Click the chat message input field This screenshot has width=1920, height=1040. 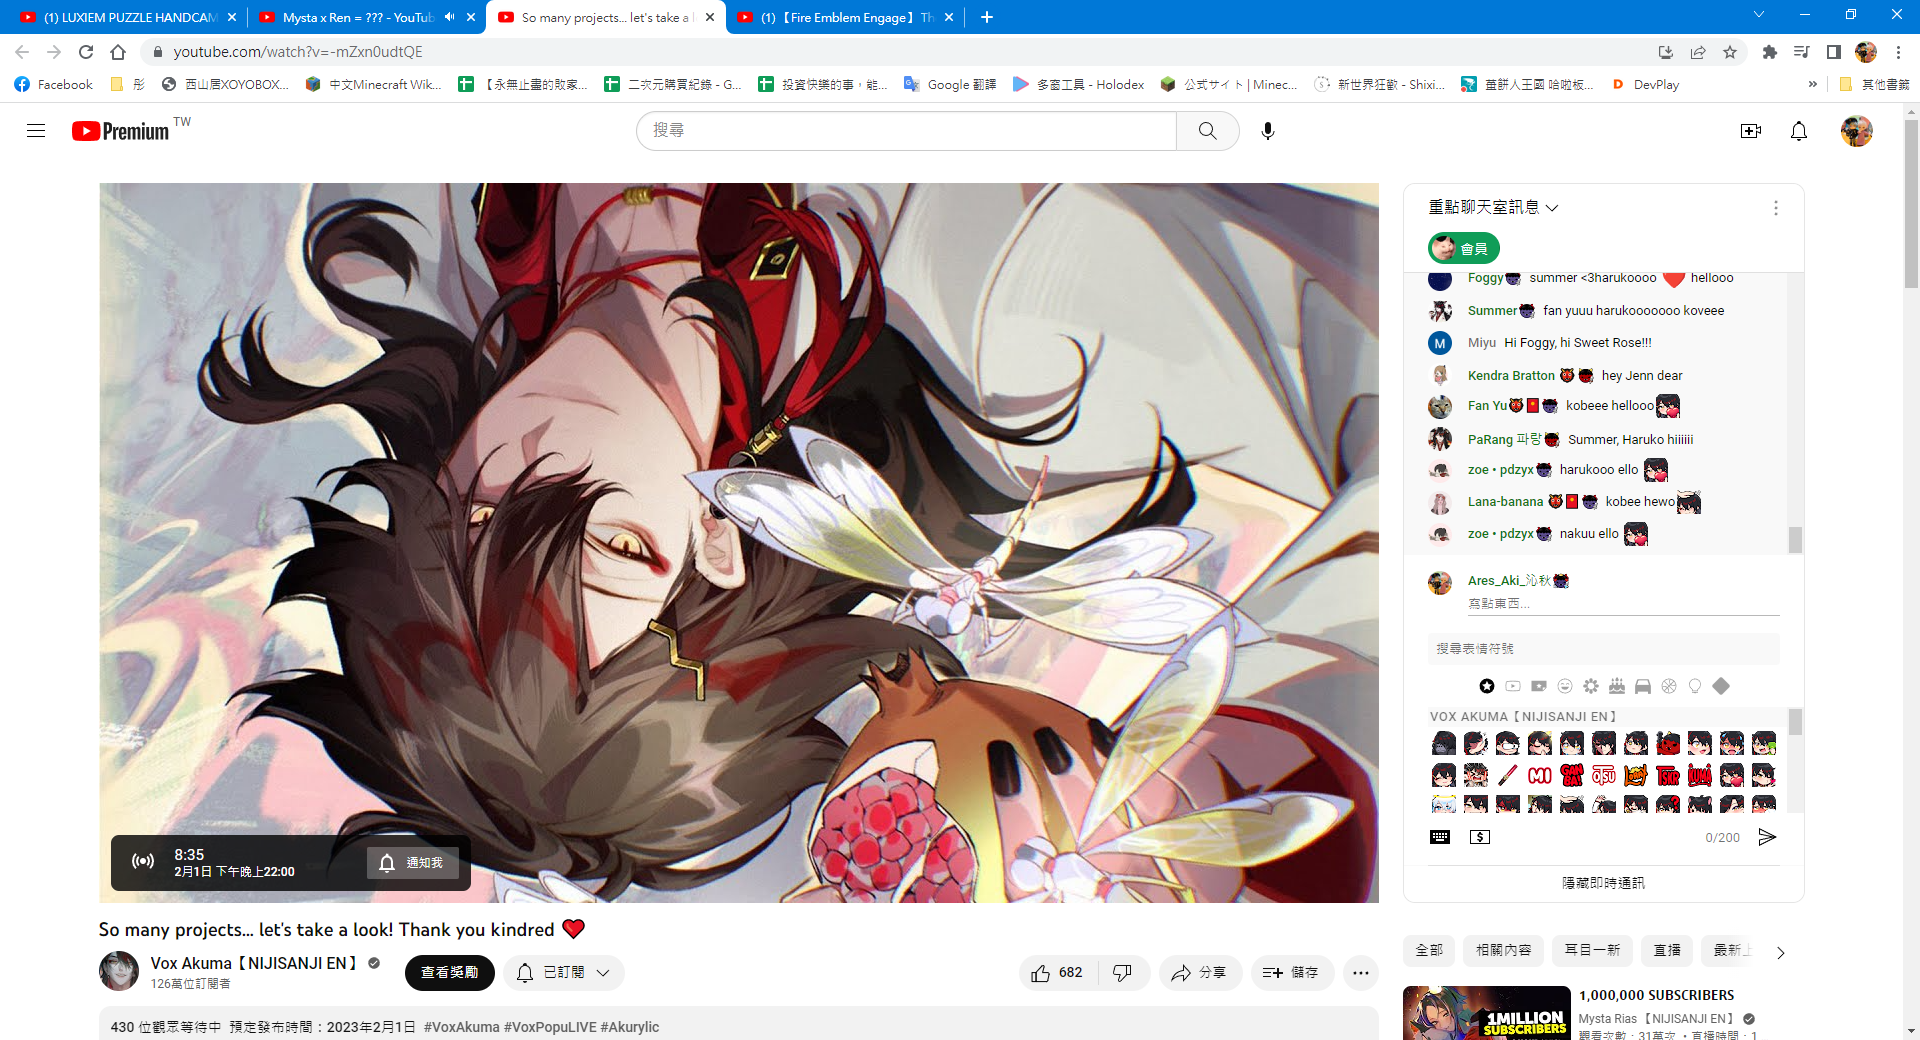coord(1623,604)
